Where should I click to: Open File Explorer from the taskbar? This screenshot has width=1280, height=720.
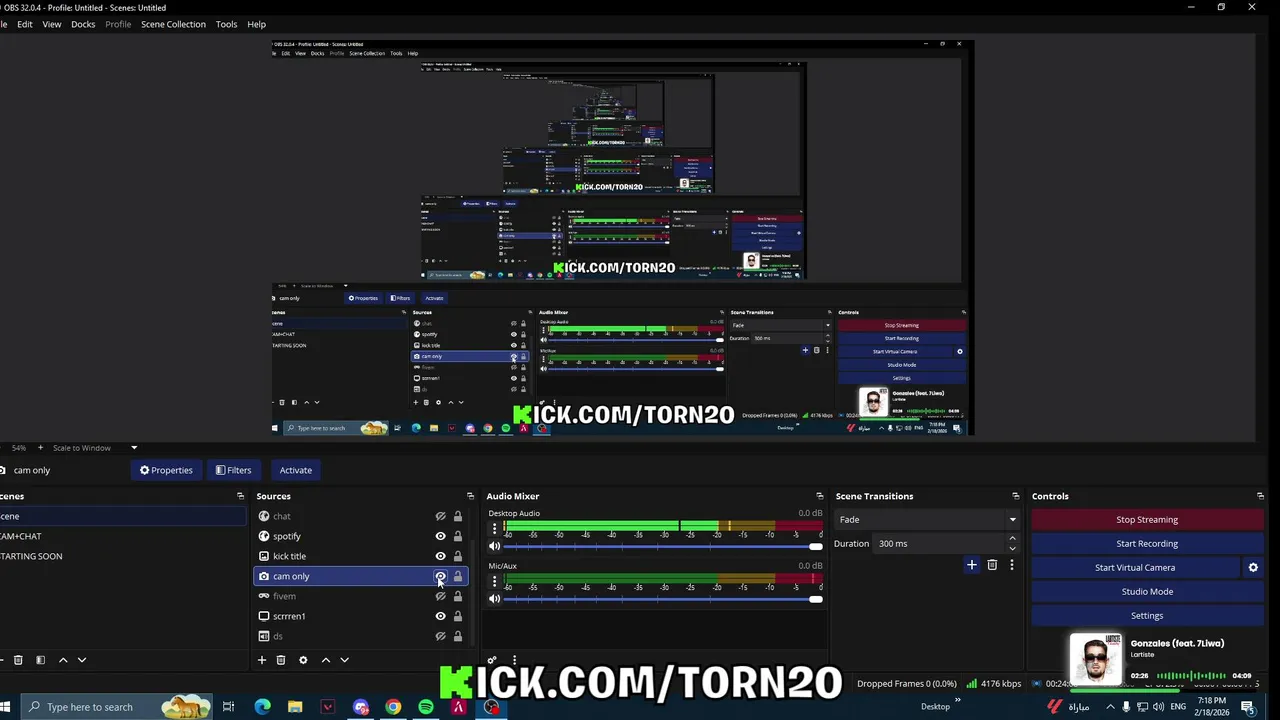[x=295, y=707]
